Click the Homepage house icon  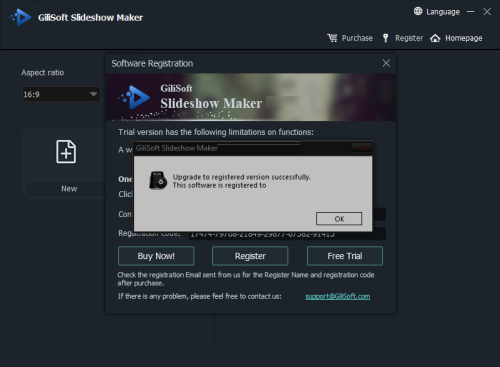[x=435, y=38]
